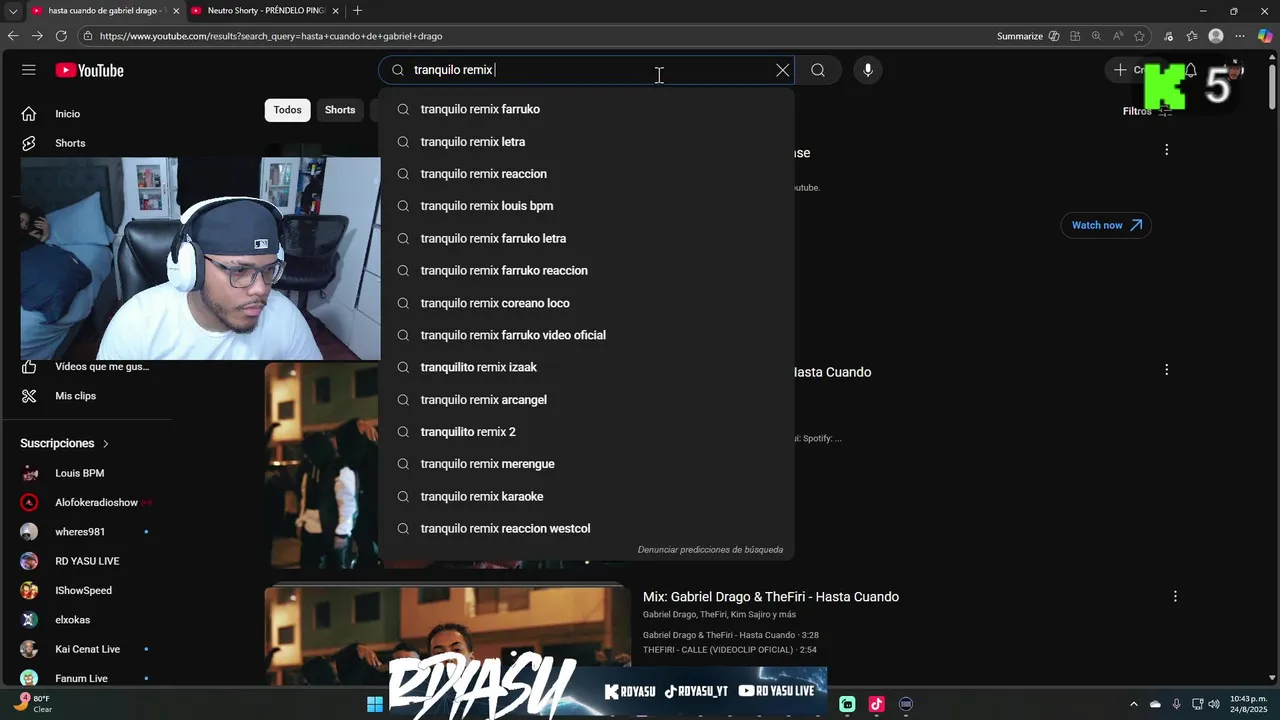Open the Filtros search filters
This screenshot has width=1280, height=720.
[1146, 111]
